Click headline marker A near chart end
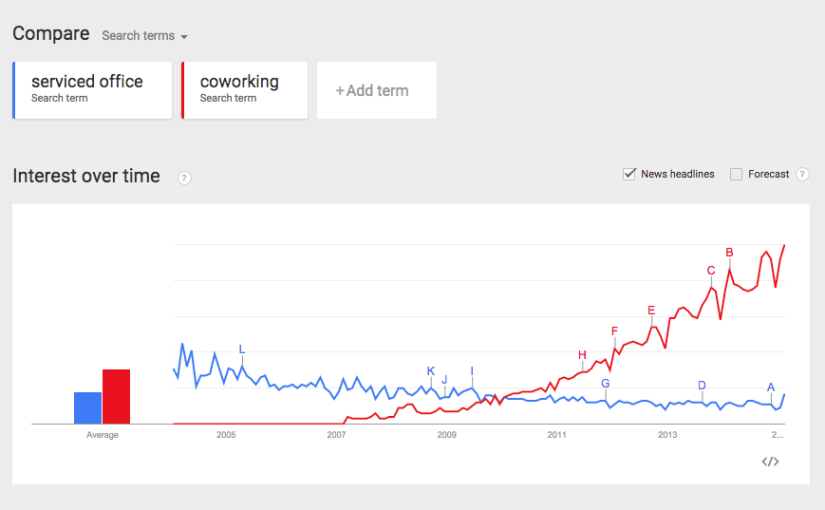The height and width of the screenshot is (510, 825). coord(771,387)
